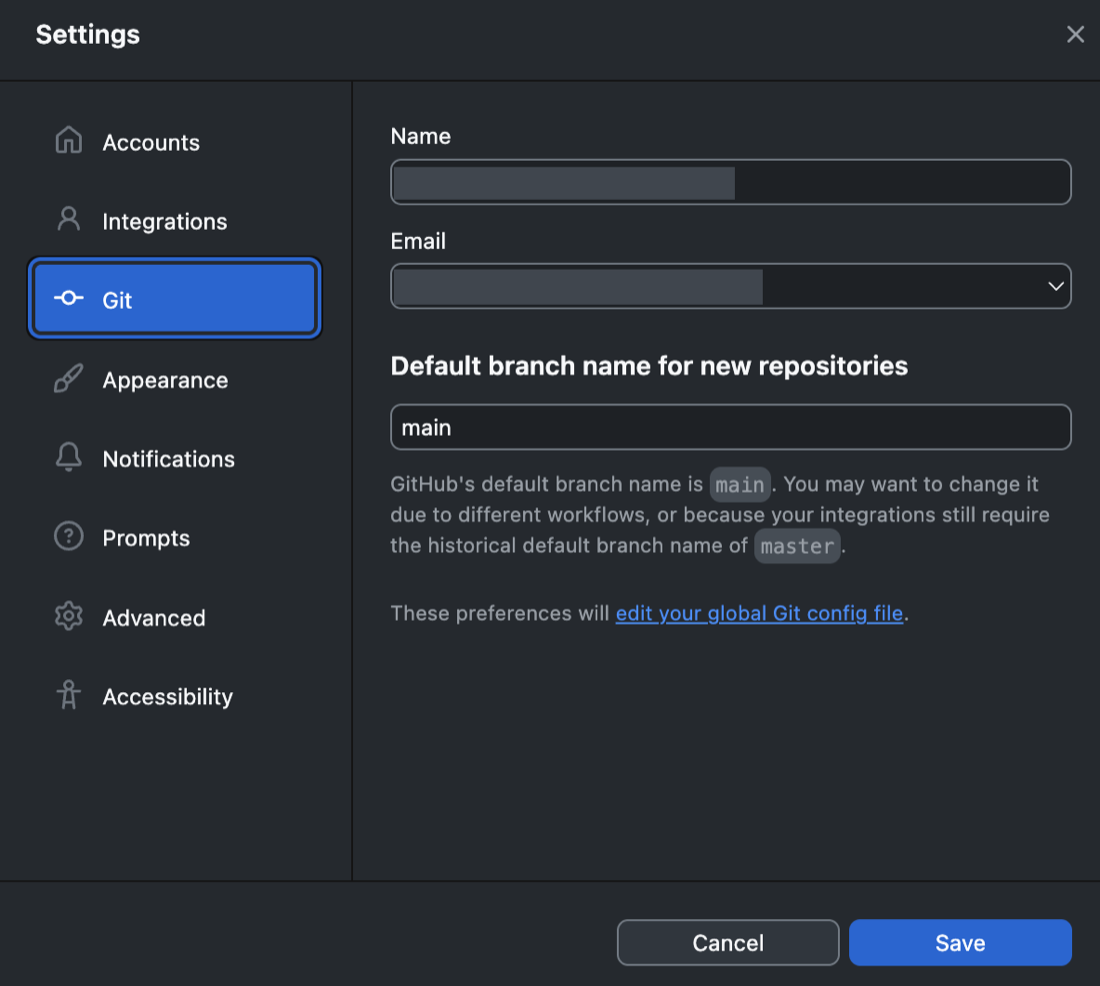
Task: Click the Appearance paintbrush icon
Action: click(69, 378)
